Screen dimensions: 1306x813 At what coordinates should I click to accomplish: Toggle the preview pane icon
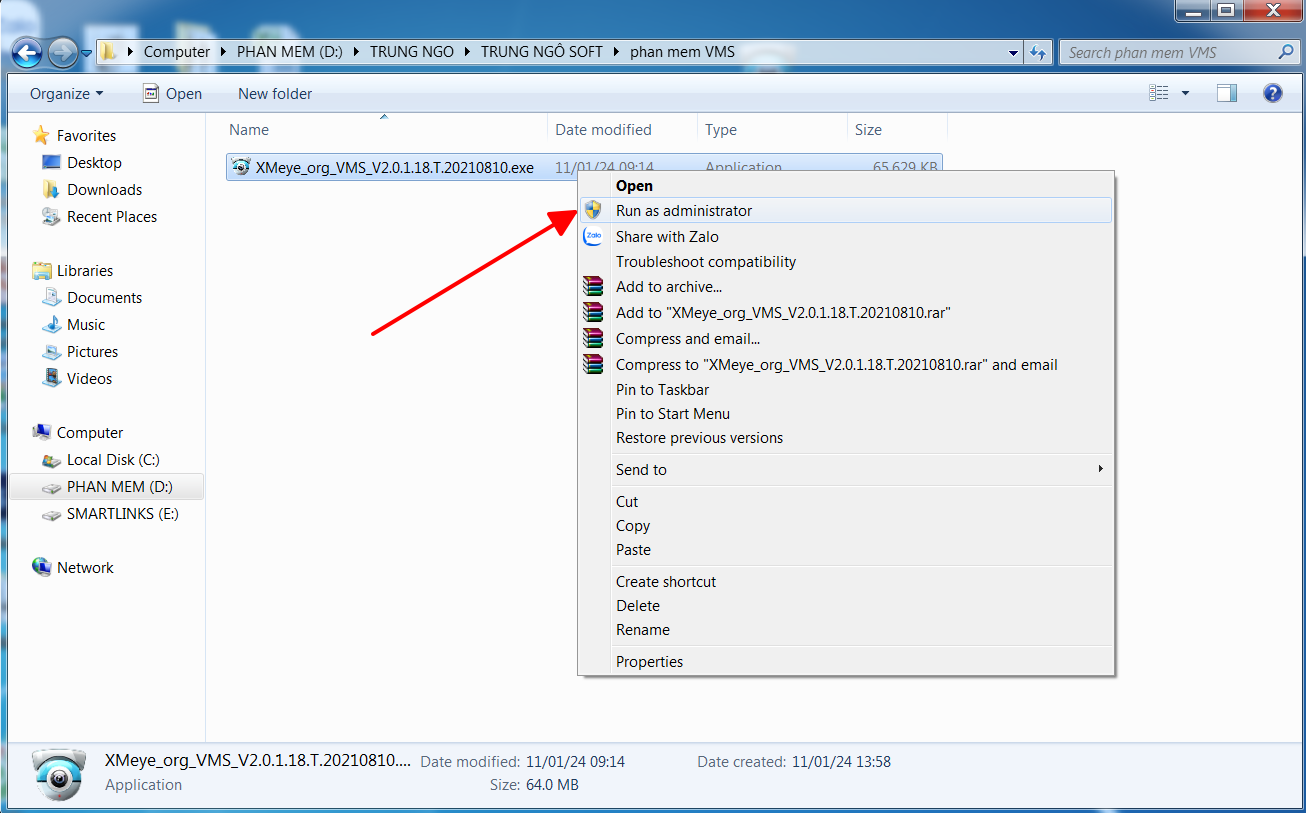[1226, 93]
